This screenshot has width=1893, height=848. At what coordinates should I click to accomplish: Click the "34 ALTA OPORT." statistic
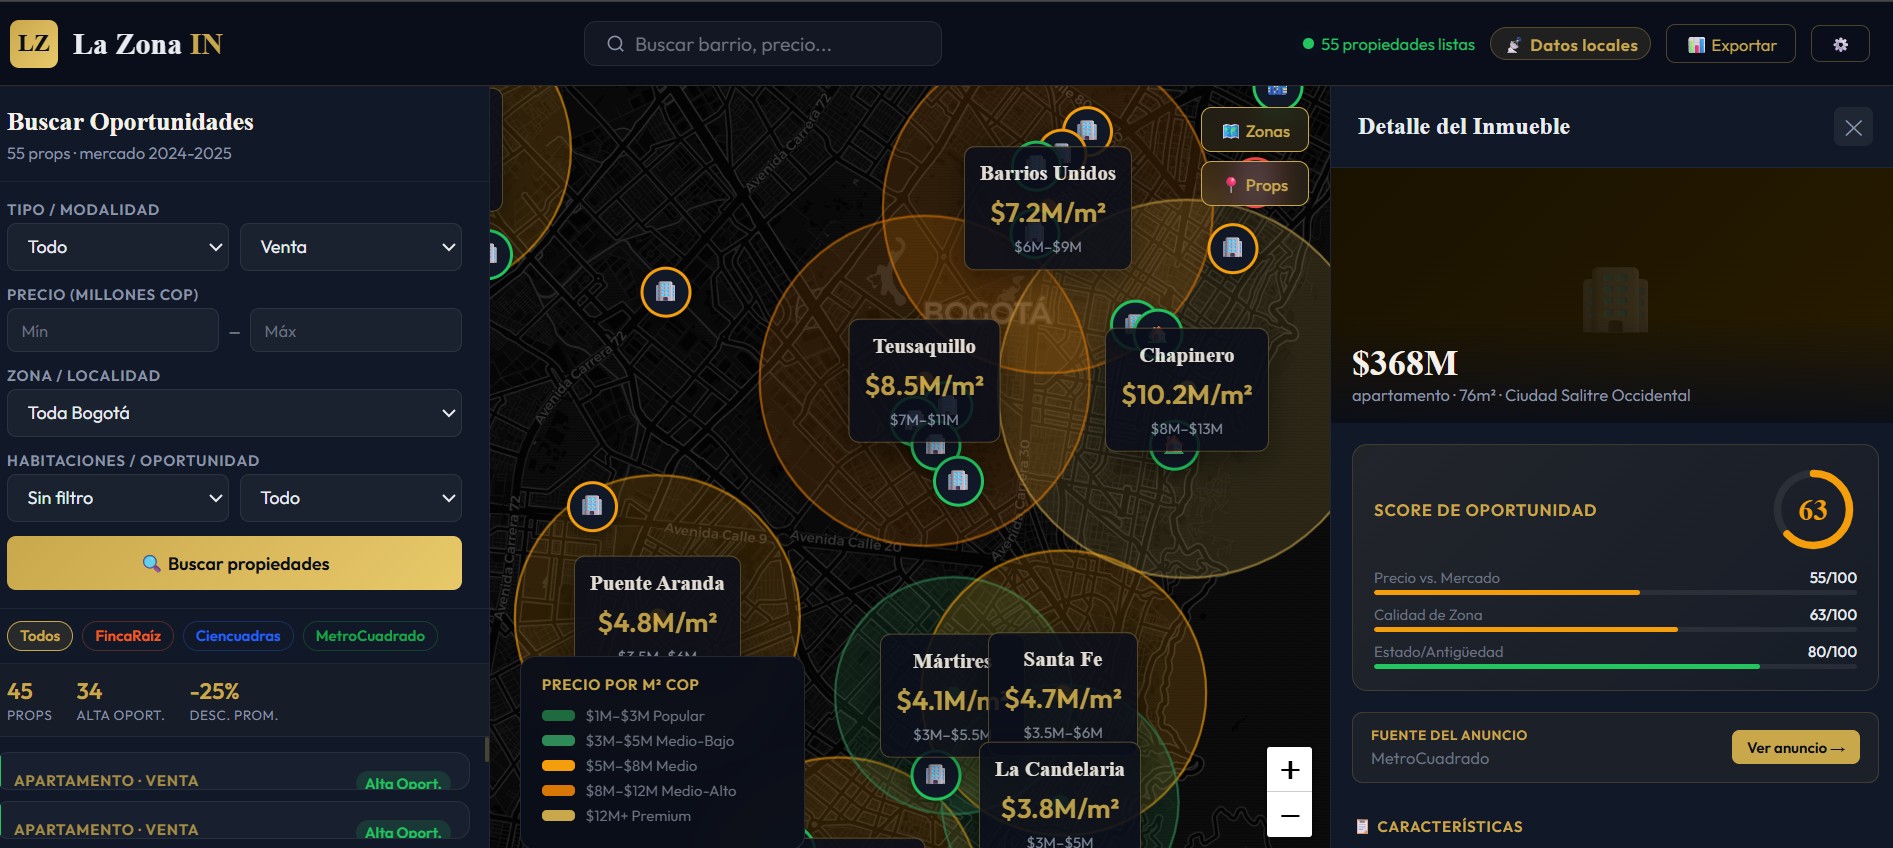click(120, 701)
